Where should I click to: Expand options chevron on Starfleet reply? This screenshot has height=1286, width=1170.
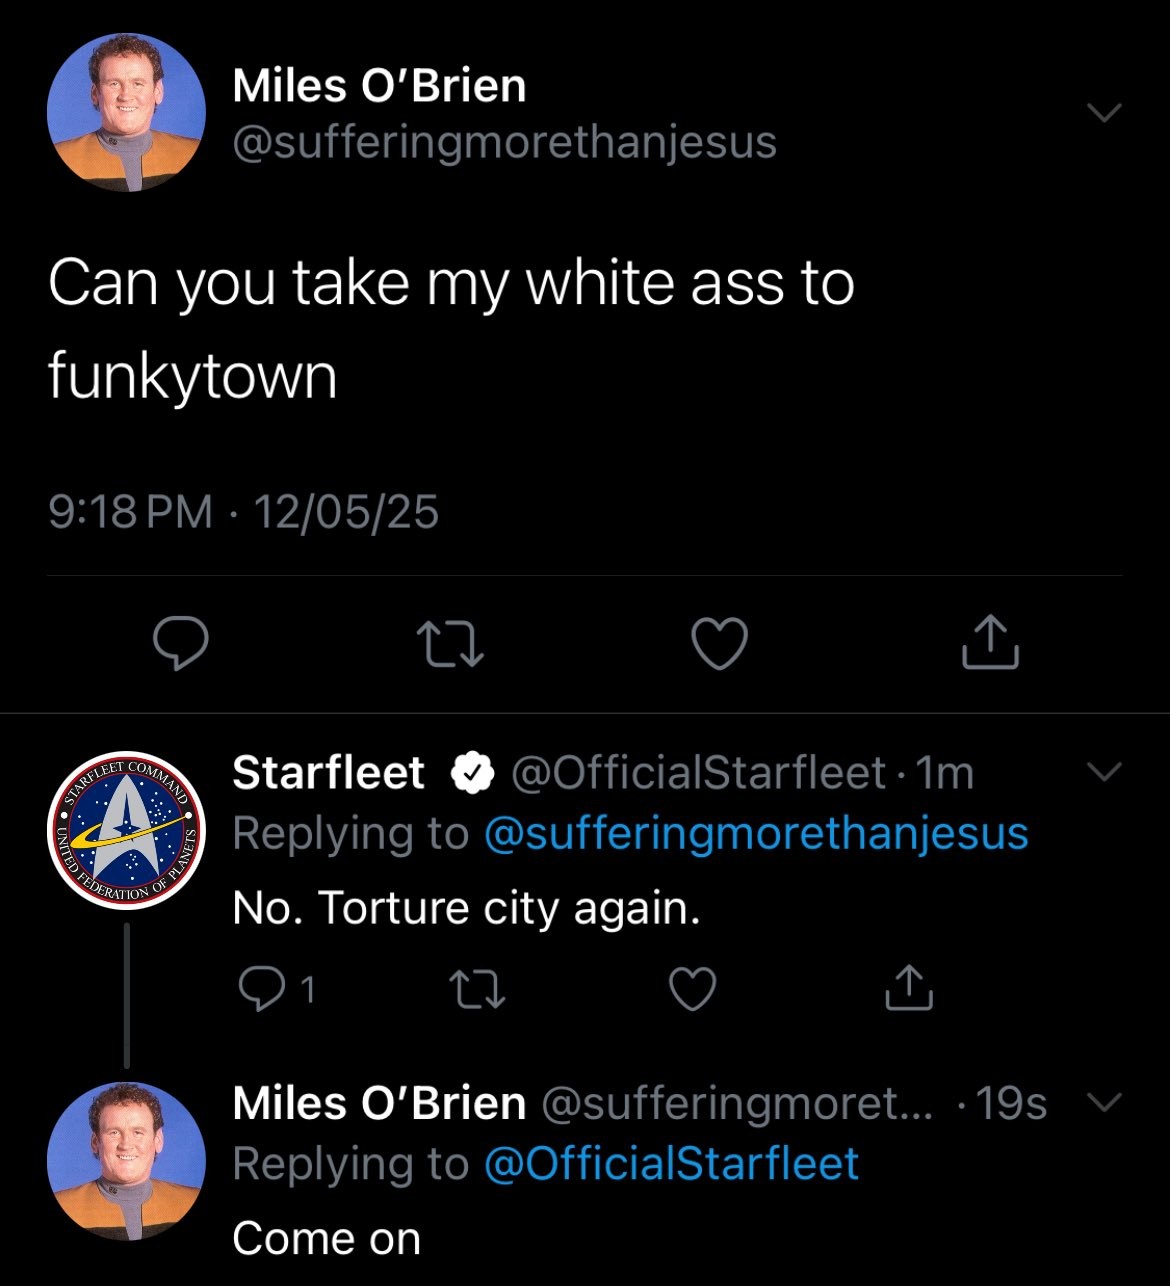click(1104, 772)
